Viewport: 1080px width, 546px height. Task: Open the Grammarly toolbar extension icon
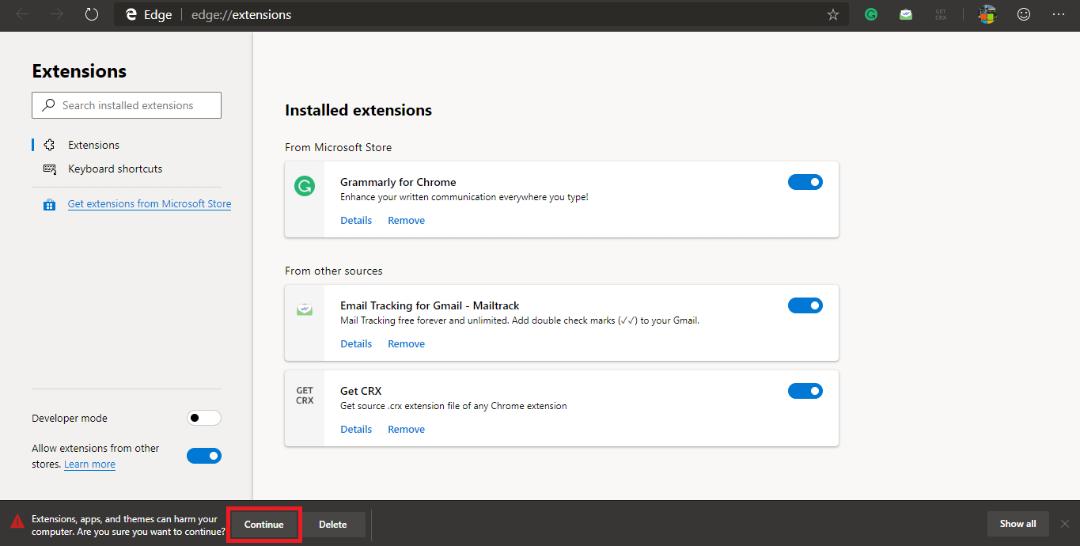tap(871, 14)
